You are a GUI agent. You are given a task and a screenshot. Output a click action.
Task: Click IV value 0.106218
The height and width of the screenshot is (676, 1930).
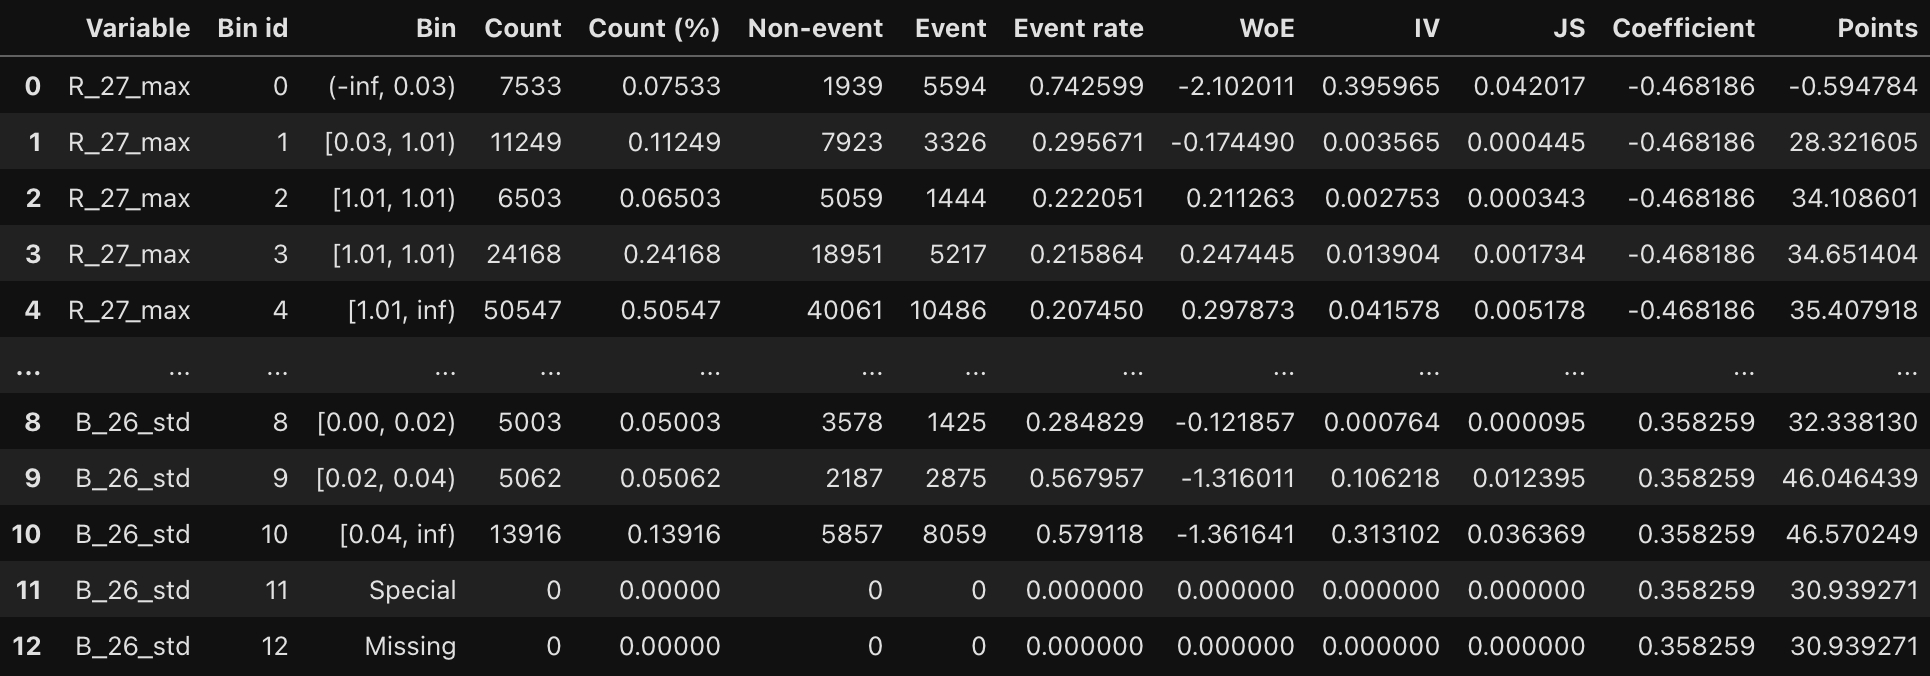pyautogui.click(x=1385, y=478)
